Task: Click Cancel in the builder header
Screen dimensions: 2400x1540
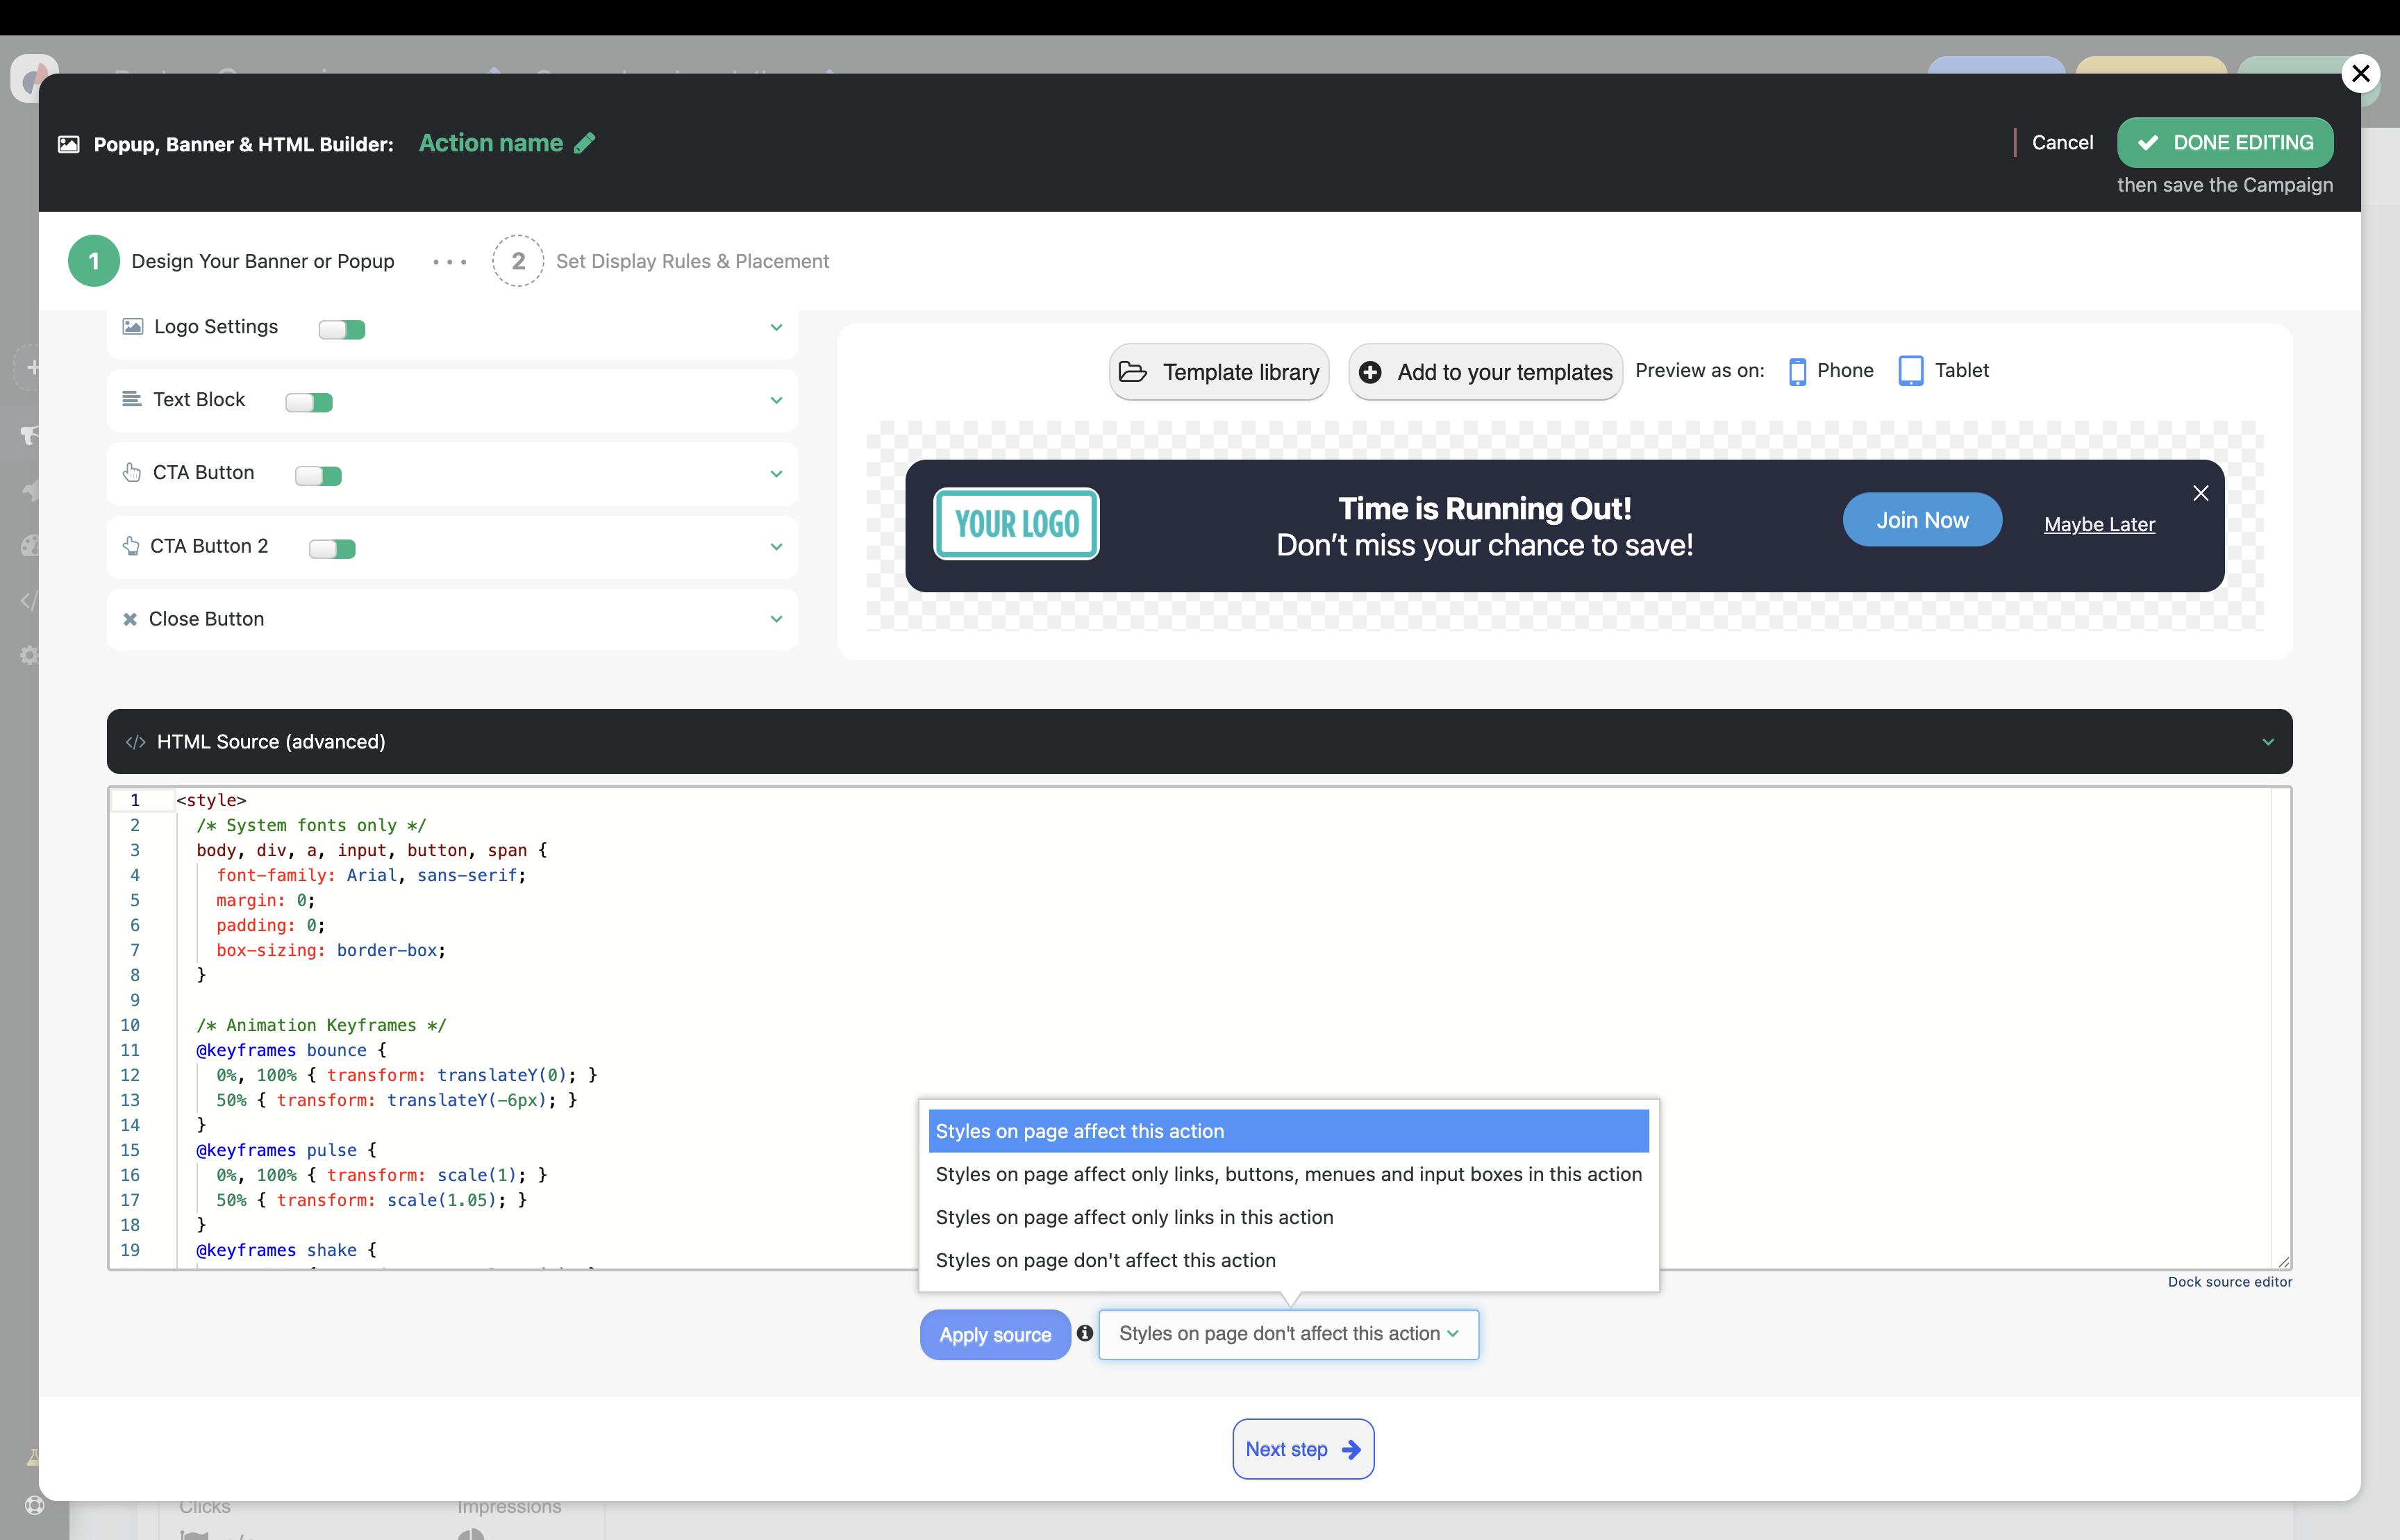Action: point(2062,143)
